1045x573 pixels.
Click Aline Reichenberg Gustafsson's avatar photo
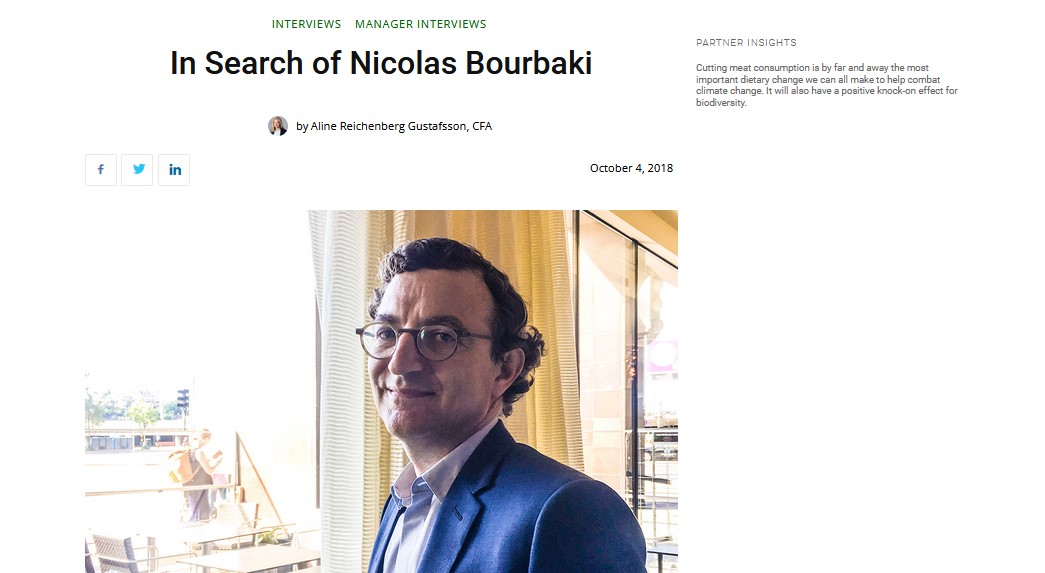[x=278, y=126]
